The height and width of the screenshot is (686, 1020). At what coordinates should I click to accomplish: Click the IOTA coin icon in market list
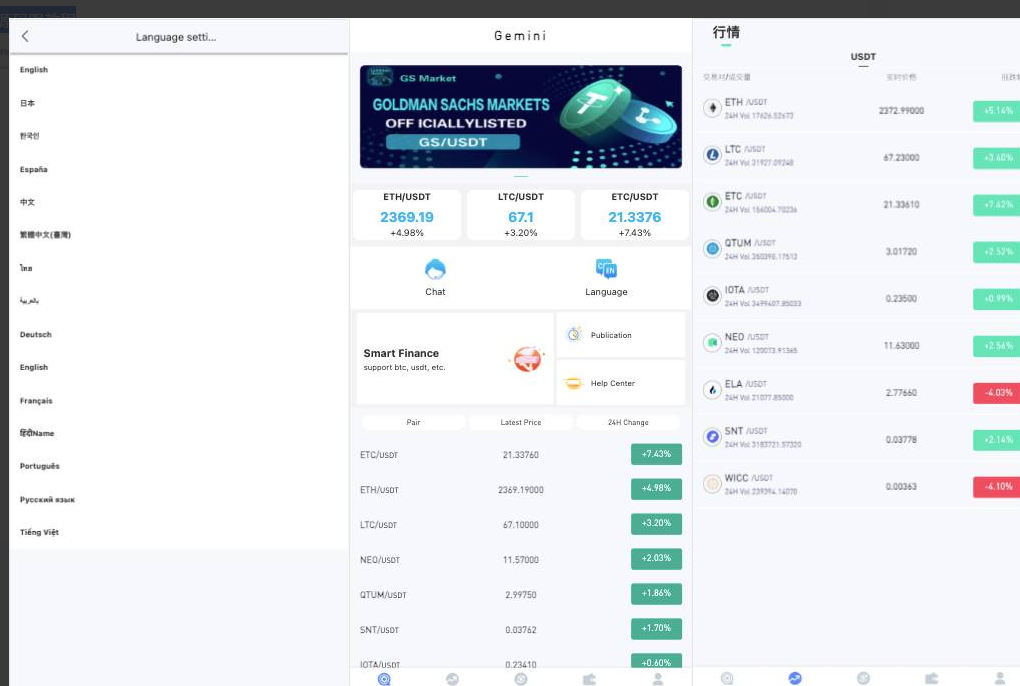(x=712, y=296)
